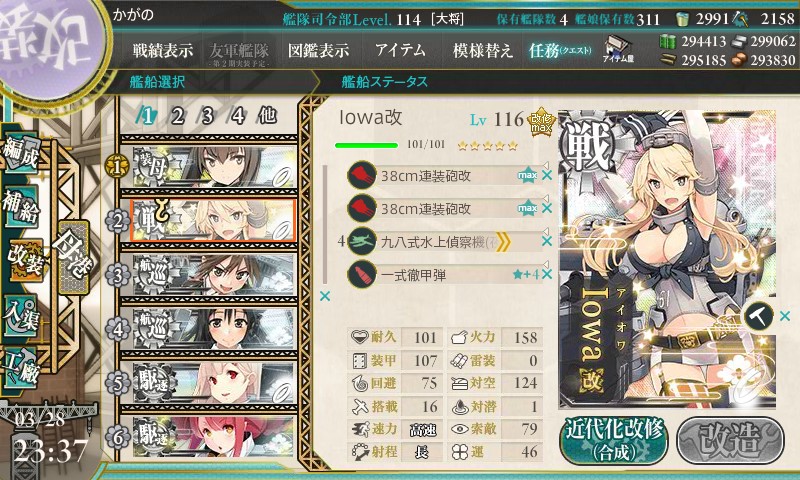Open the 補給 resupply side icon
Image resolution: width=800 pixels, height=480 pixels.
(x=21, y=206)
